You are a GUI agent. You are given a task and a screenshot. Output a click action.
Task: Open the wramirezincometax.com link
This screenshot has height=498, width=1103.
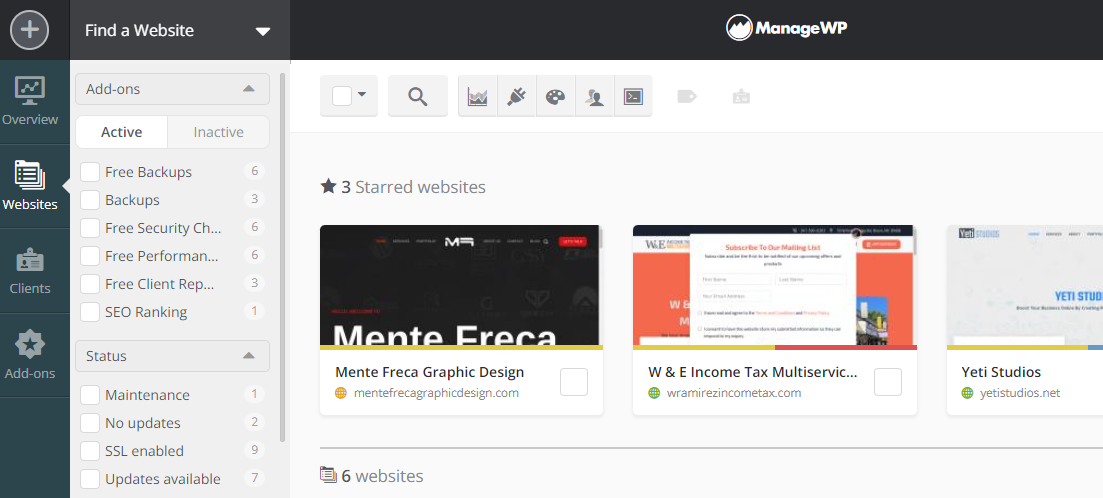click(x=734, y=392)
